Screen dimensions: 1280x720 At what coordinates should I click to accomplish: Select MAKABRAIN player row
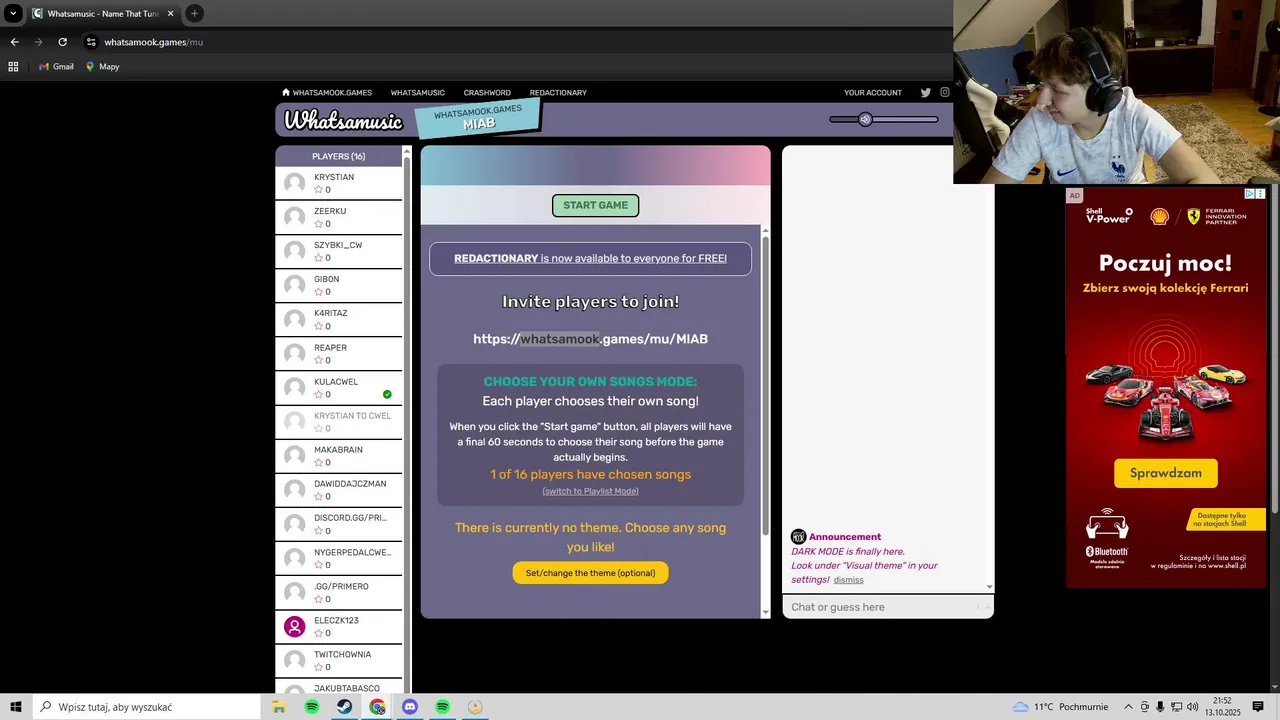tap(339, 456)
